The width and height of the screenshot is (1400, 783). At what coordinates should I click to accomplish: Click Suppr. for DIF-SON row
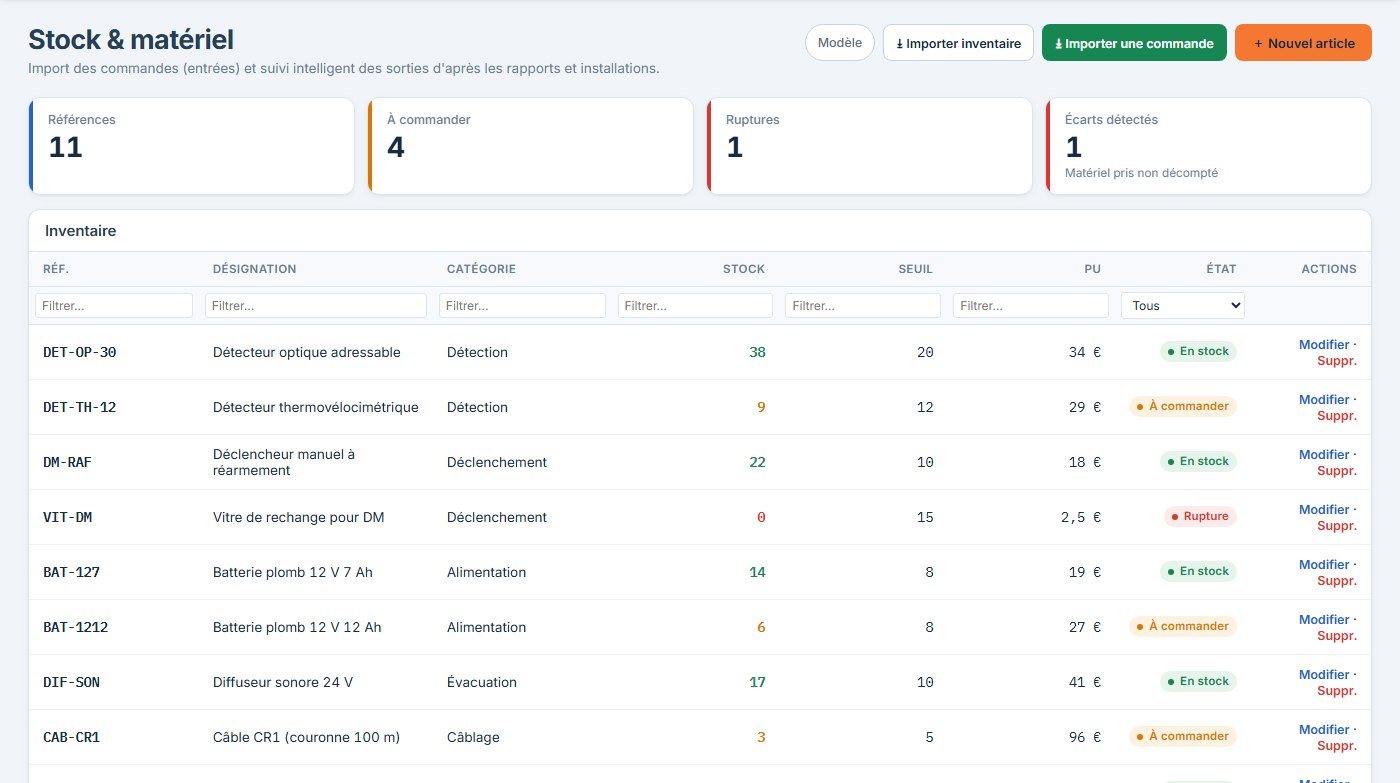[1337, 691]
